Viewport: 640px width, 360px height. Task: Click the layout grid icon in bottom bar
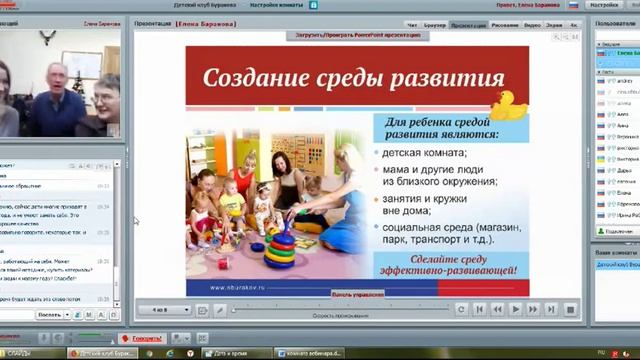click(202, 338)
